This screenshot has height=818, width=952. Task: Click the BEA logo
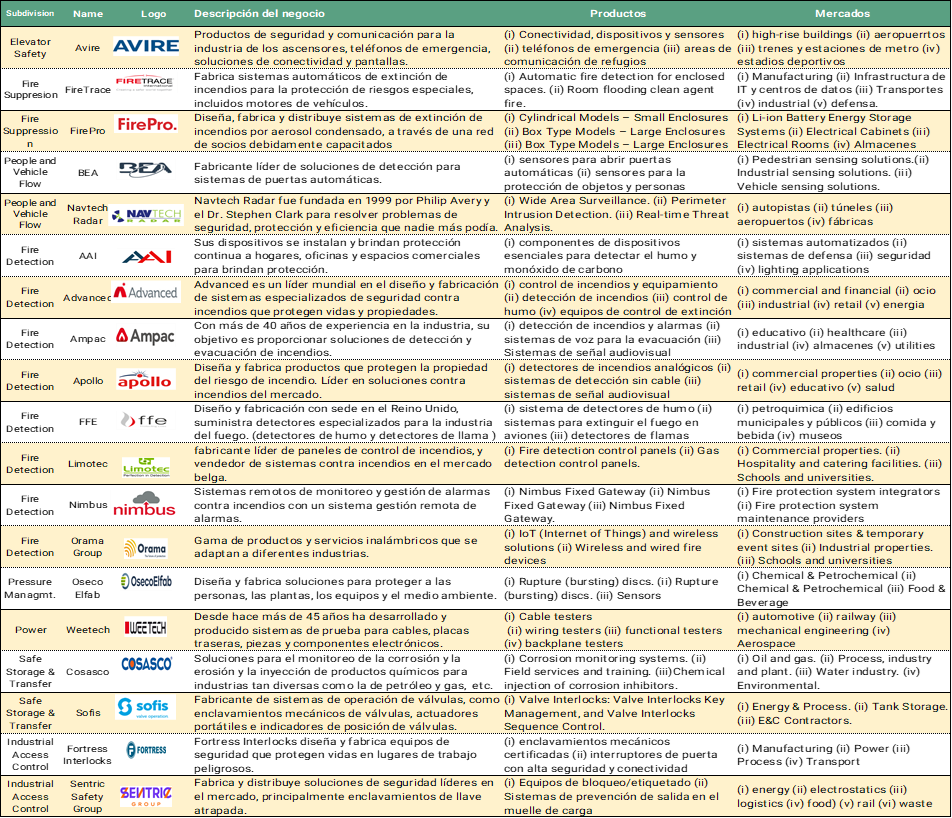(x=145, y=169)
